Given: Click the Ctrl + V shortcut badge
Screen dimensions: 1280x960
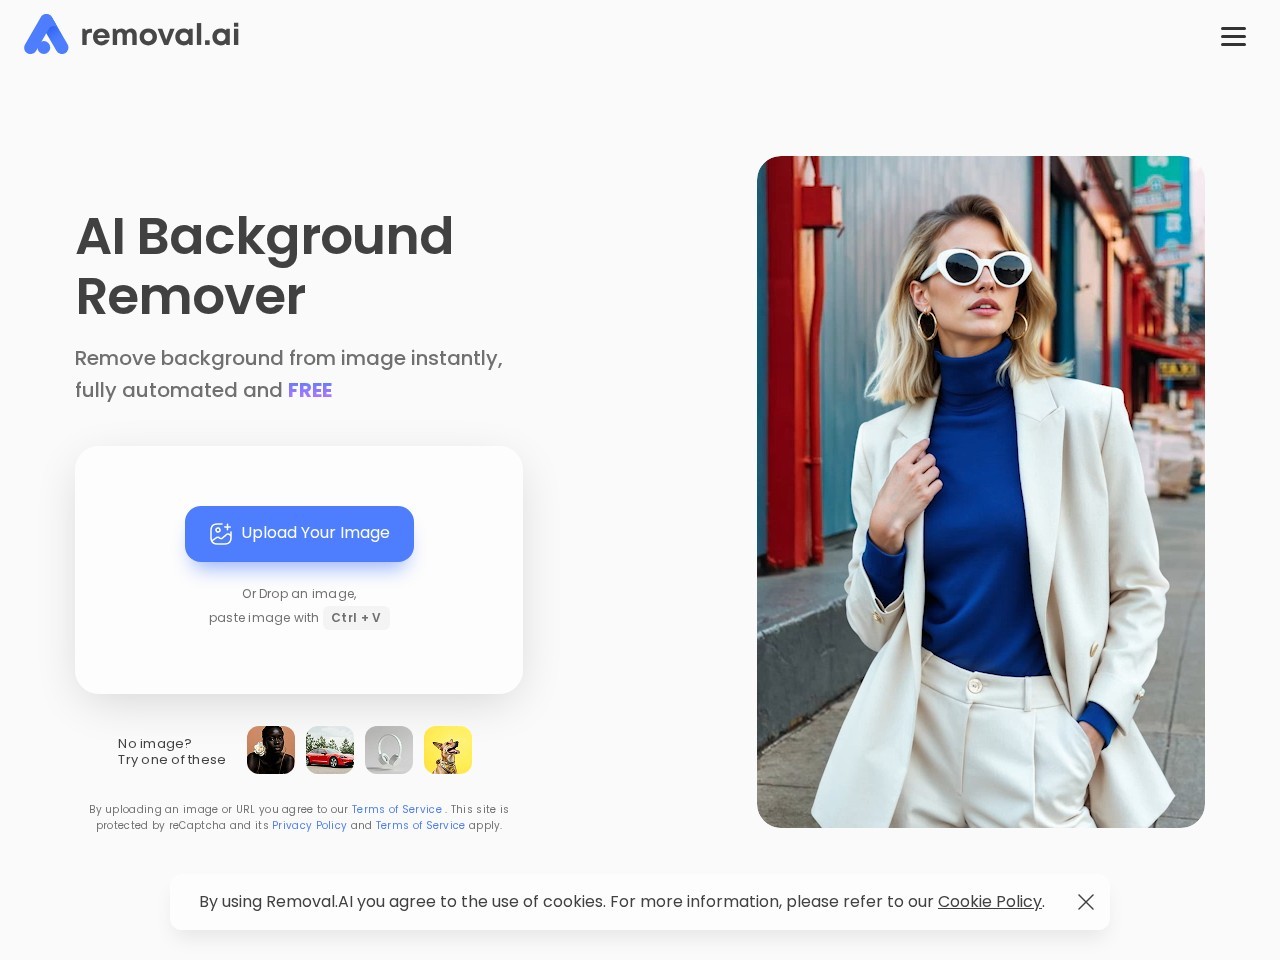Looking at the screenshot, I should [x=356, y=618].
